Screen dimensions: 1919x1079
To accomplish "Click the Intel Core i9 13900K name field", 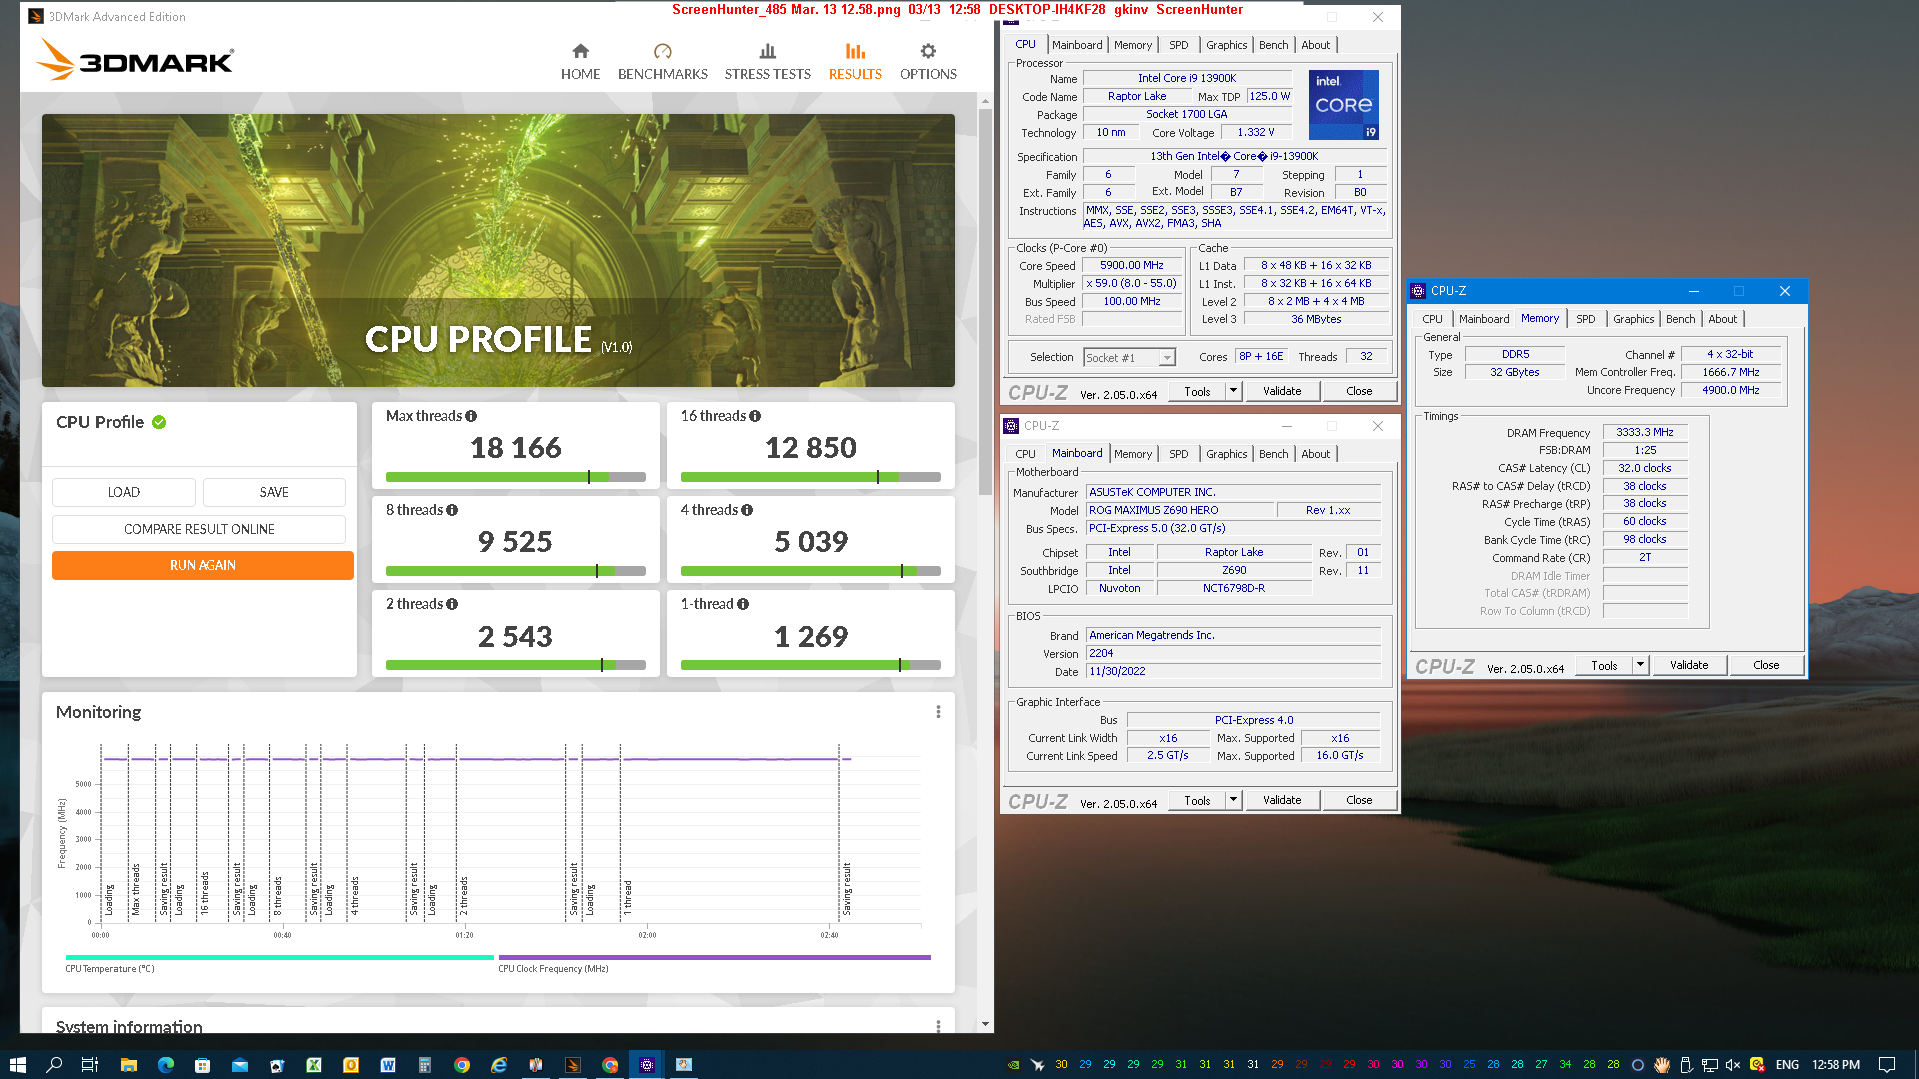I will pyautogui.click(x=1187, y=78).
